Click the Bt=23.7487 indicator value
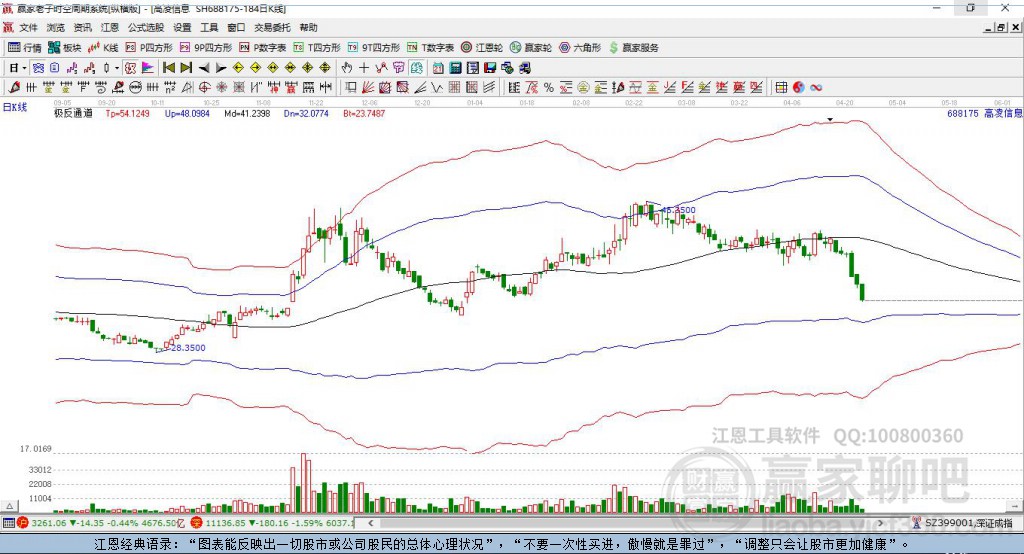The height and width of the screenshot is (554, 1024). tap(364, 113)
